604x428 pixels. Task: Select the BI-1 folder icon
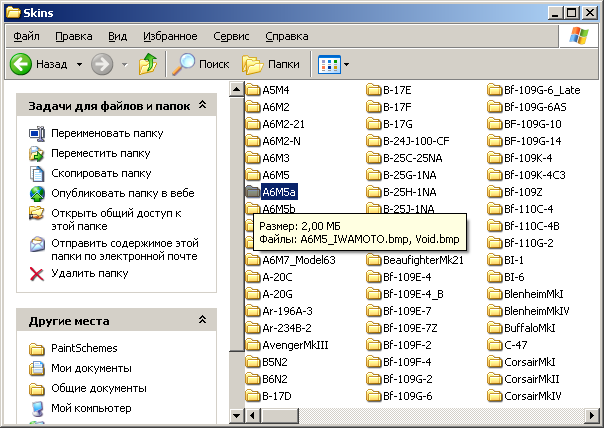tap(495, 260)
